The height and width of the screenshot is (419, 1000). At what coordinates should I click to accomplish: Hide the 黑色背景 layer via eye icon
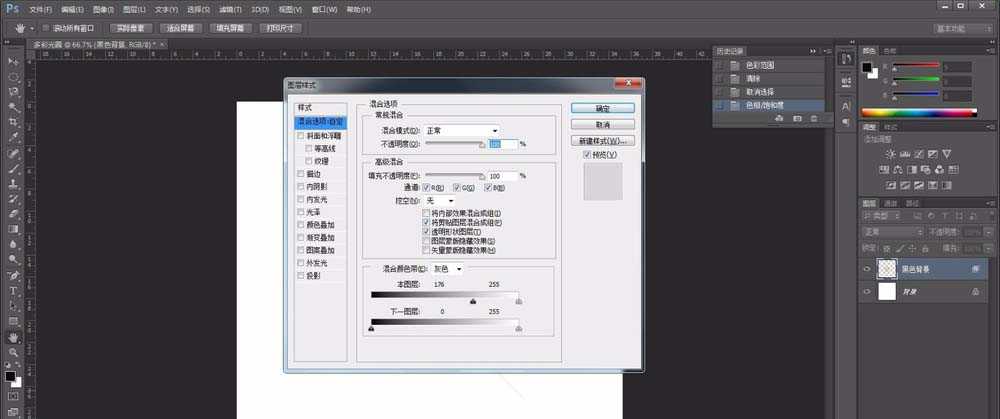(867, 269)
